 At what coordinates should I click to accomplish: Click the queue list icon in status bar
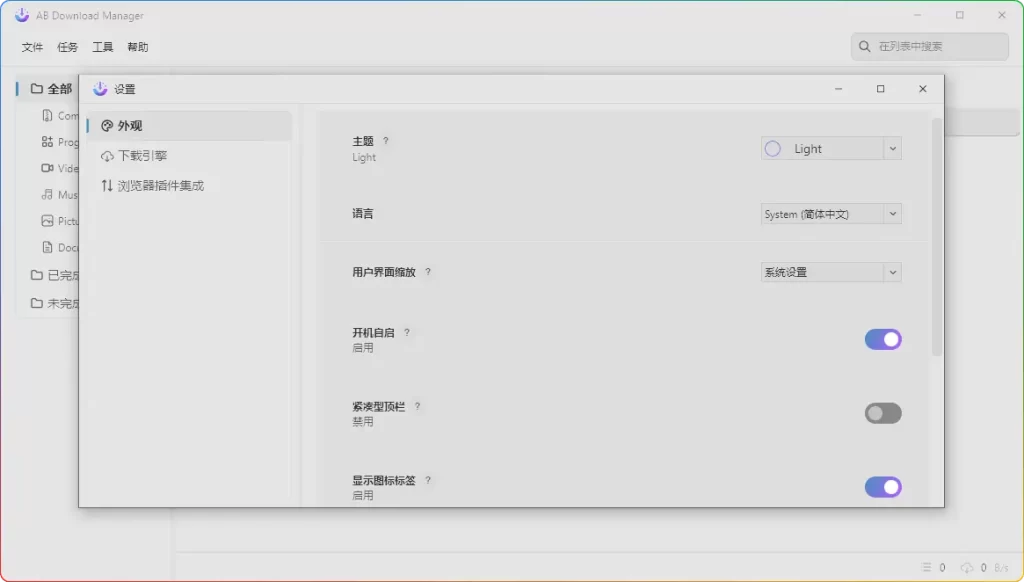tap(926, 567)
